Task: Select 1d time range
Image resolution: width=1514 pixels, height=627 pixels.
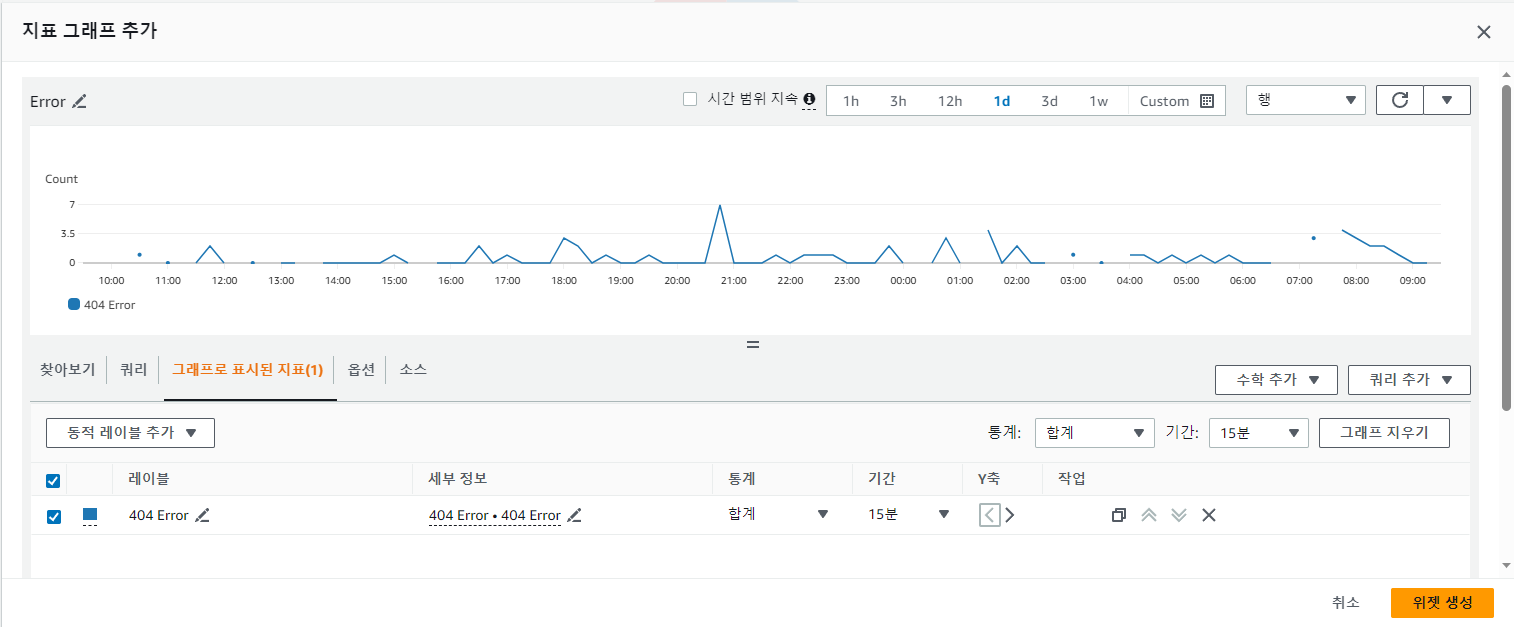Action: pos(1001,101)
